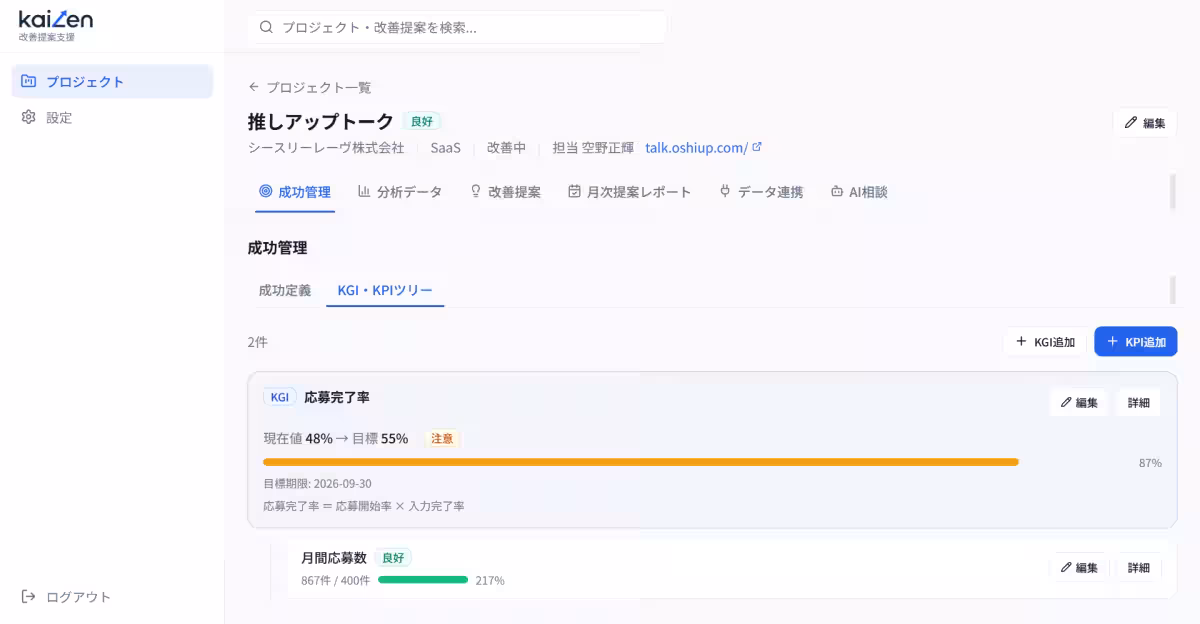This screenshot has height=624, width=1200.
Task: Click the green 217% progress bar
Action: (x=423, y=579)
